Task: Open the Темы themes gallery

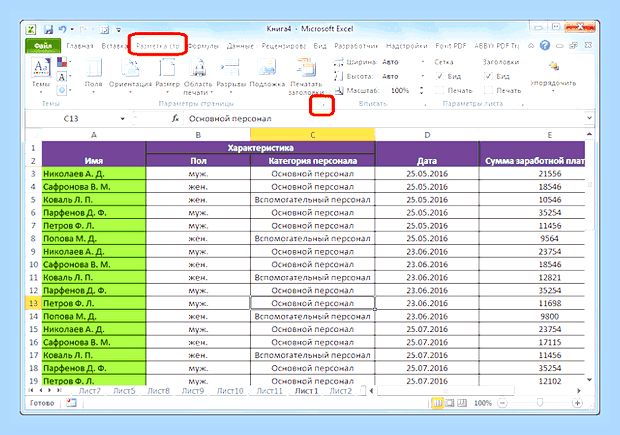Action: [x=41, y=76]
